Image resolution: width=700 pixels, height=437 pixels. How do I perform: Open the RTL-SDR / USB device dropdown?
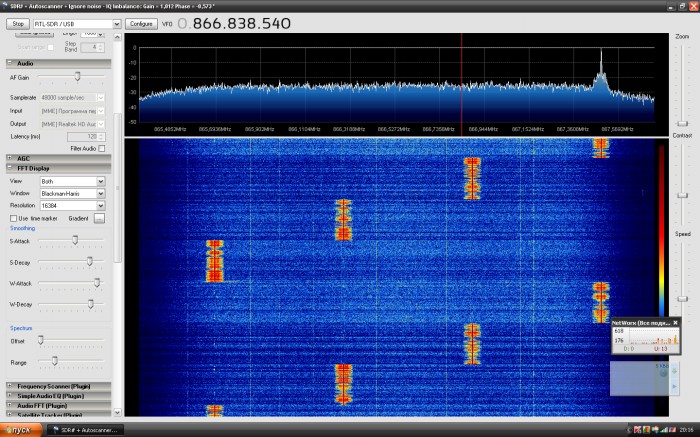pyautogui.click(x=117, y=24)
